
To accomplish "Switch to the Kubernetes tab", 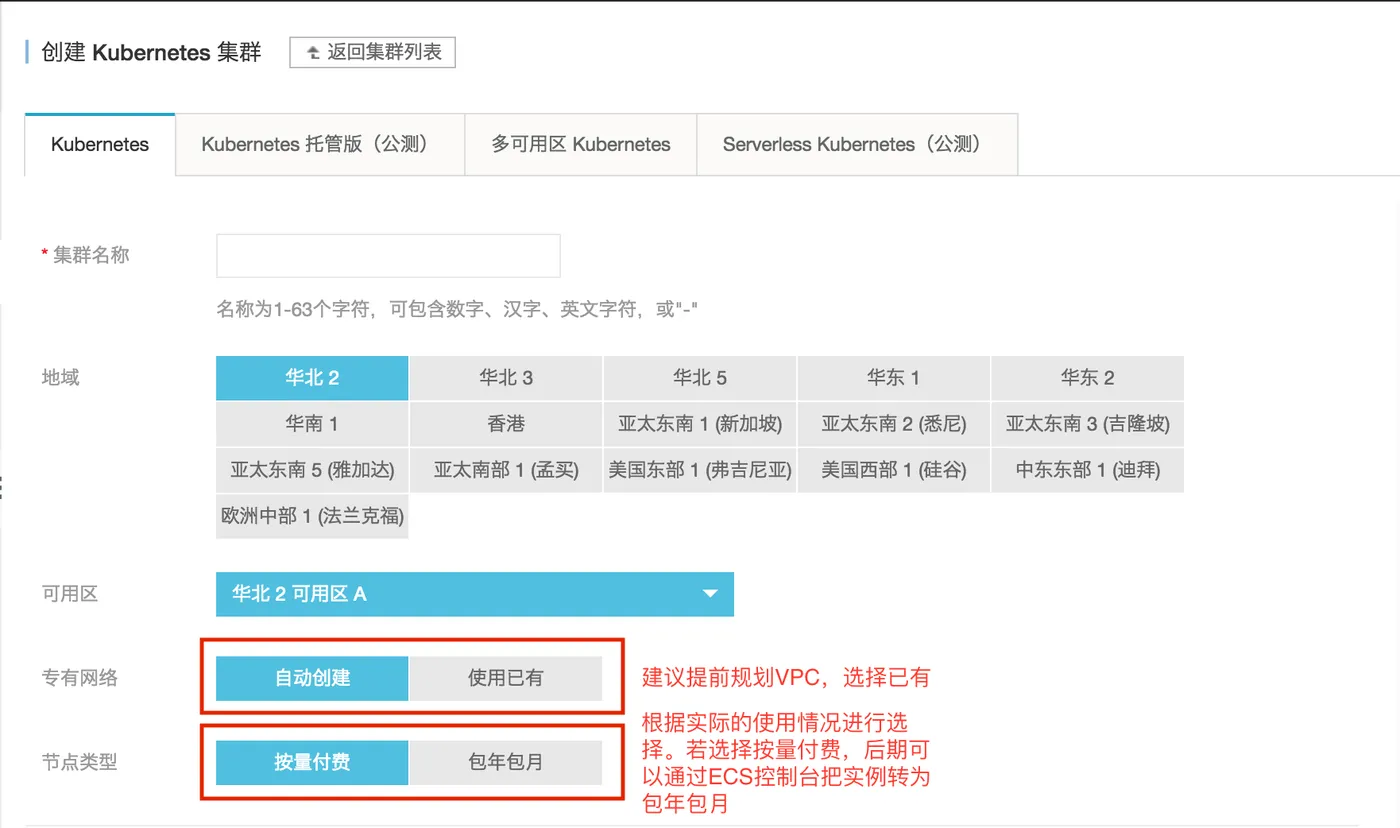I will tap(100, 144).
